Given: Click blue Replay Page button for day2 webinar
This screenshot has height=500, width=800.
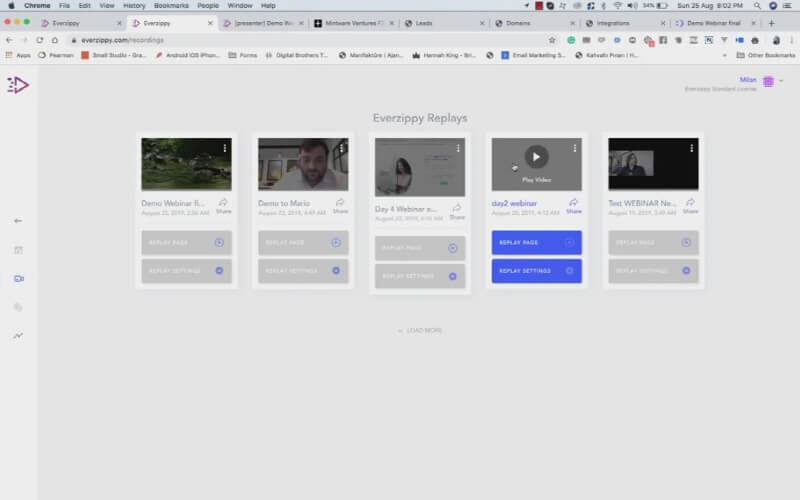Looking at the screenshot, I should pyautogui.click(x=537, y=242).
